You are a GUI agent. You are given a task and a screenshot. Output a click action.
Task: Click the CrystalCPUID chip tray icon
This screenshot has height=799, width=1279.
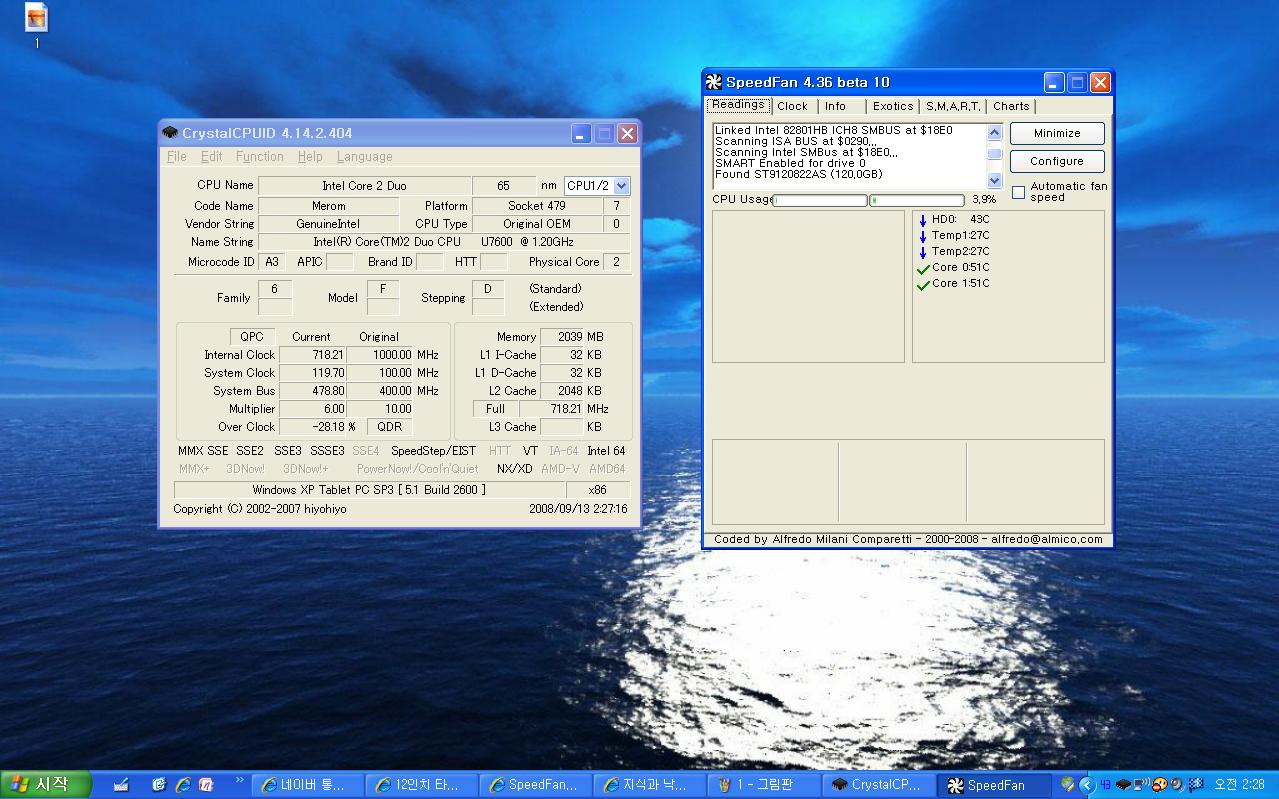[x=1123, y=785]
